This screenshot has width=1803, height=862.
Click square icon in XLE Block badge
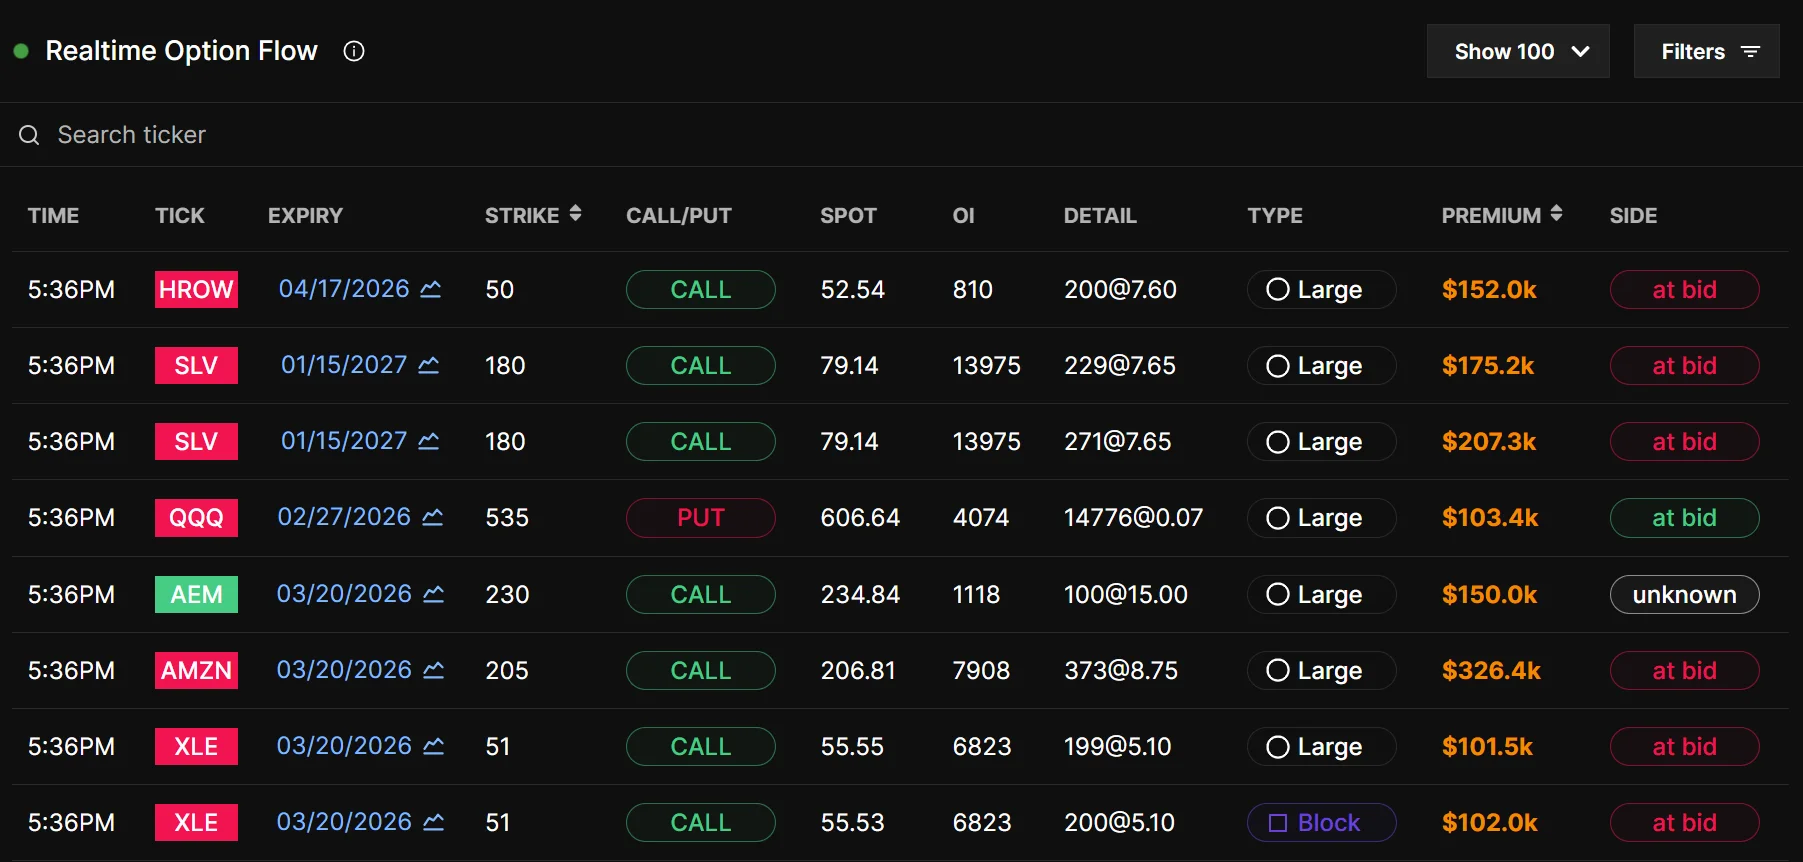tap(1278, 823)
